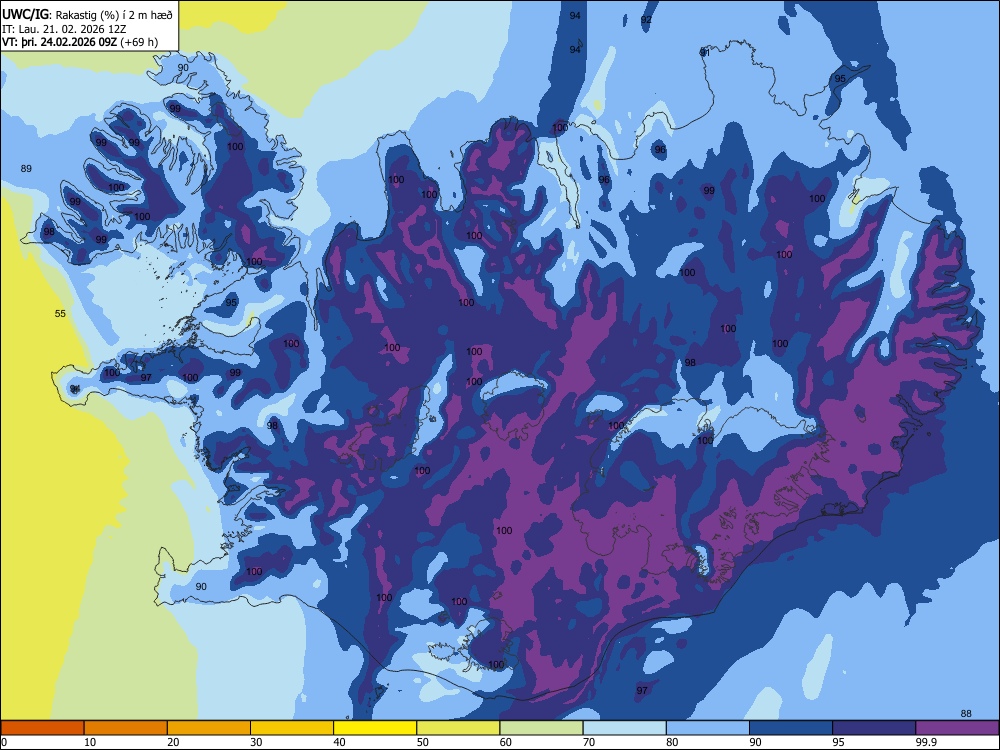Click the golden 30–40 legend swatch
This screenshot has height=750, width=1000.
tap(292, 728)
